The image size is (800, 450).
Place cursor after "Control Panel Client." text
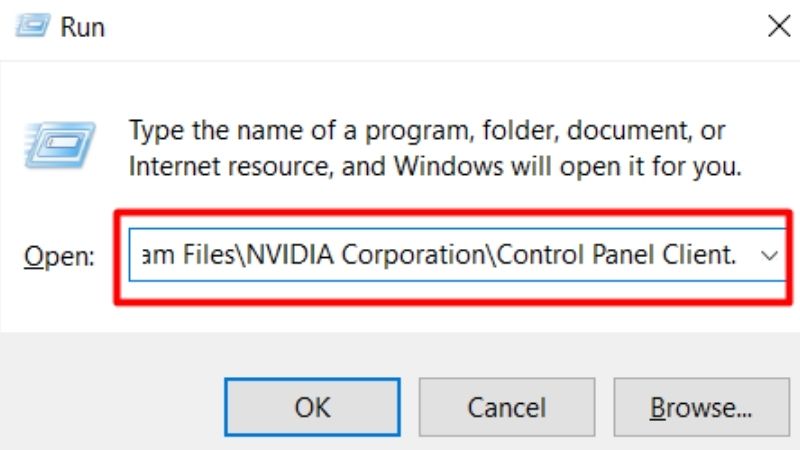pyautogui.click(x=738, y=254)
